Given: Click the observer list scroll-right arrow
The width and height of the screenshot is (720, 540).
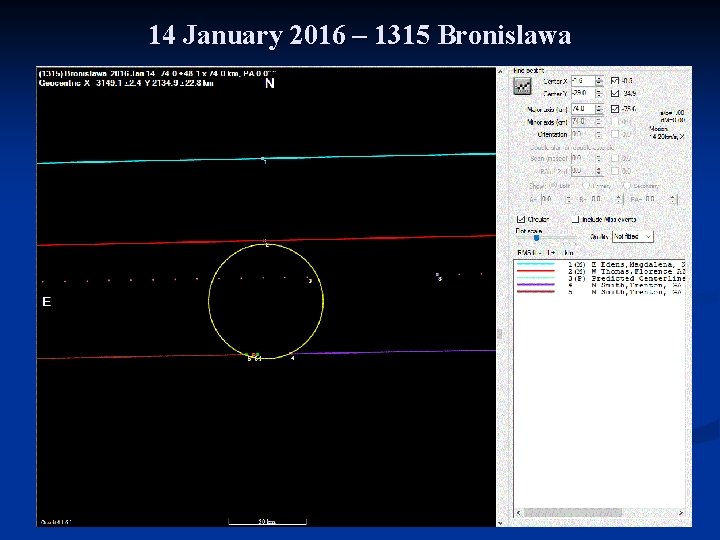Looking at the screenshot, I should tap(681, 513).
